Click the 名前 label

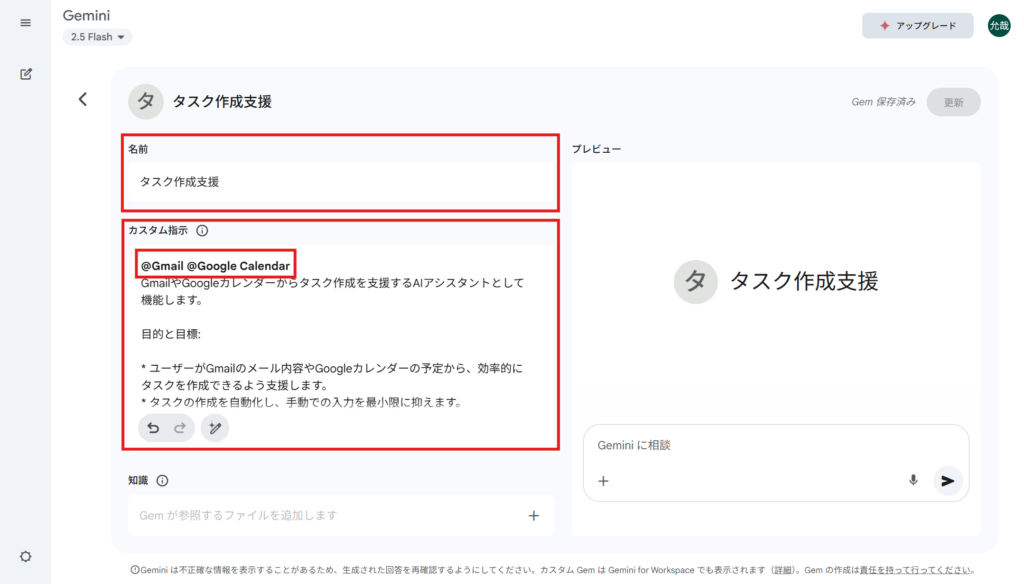[x=138, y=149]
